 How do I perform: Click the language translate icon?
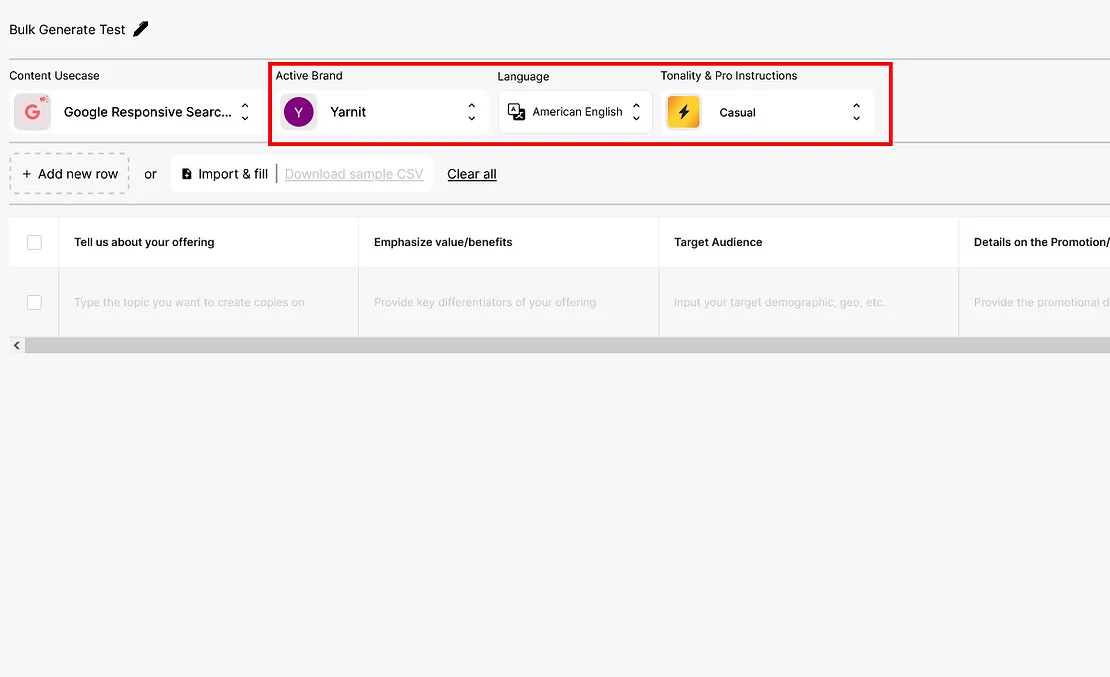(517, 112)
